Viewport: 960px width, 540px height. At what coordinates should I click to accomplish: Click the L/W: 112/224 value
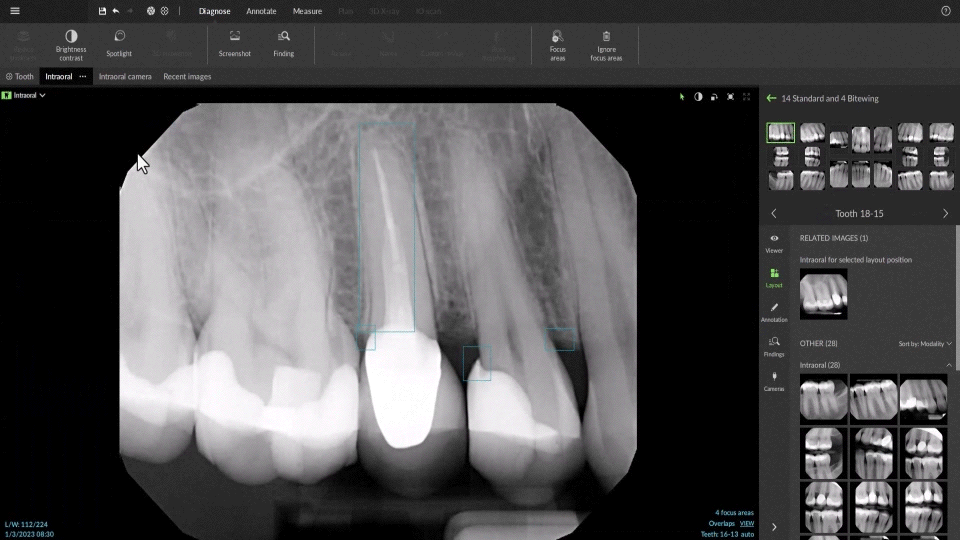[x=26, y=525]
